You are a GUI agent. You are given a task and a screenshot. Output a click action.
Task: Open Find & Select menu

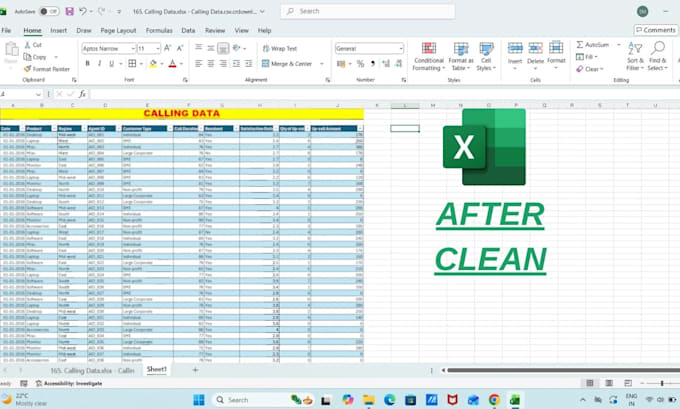coord(658,56)
